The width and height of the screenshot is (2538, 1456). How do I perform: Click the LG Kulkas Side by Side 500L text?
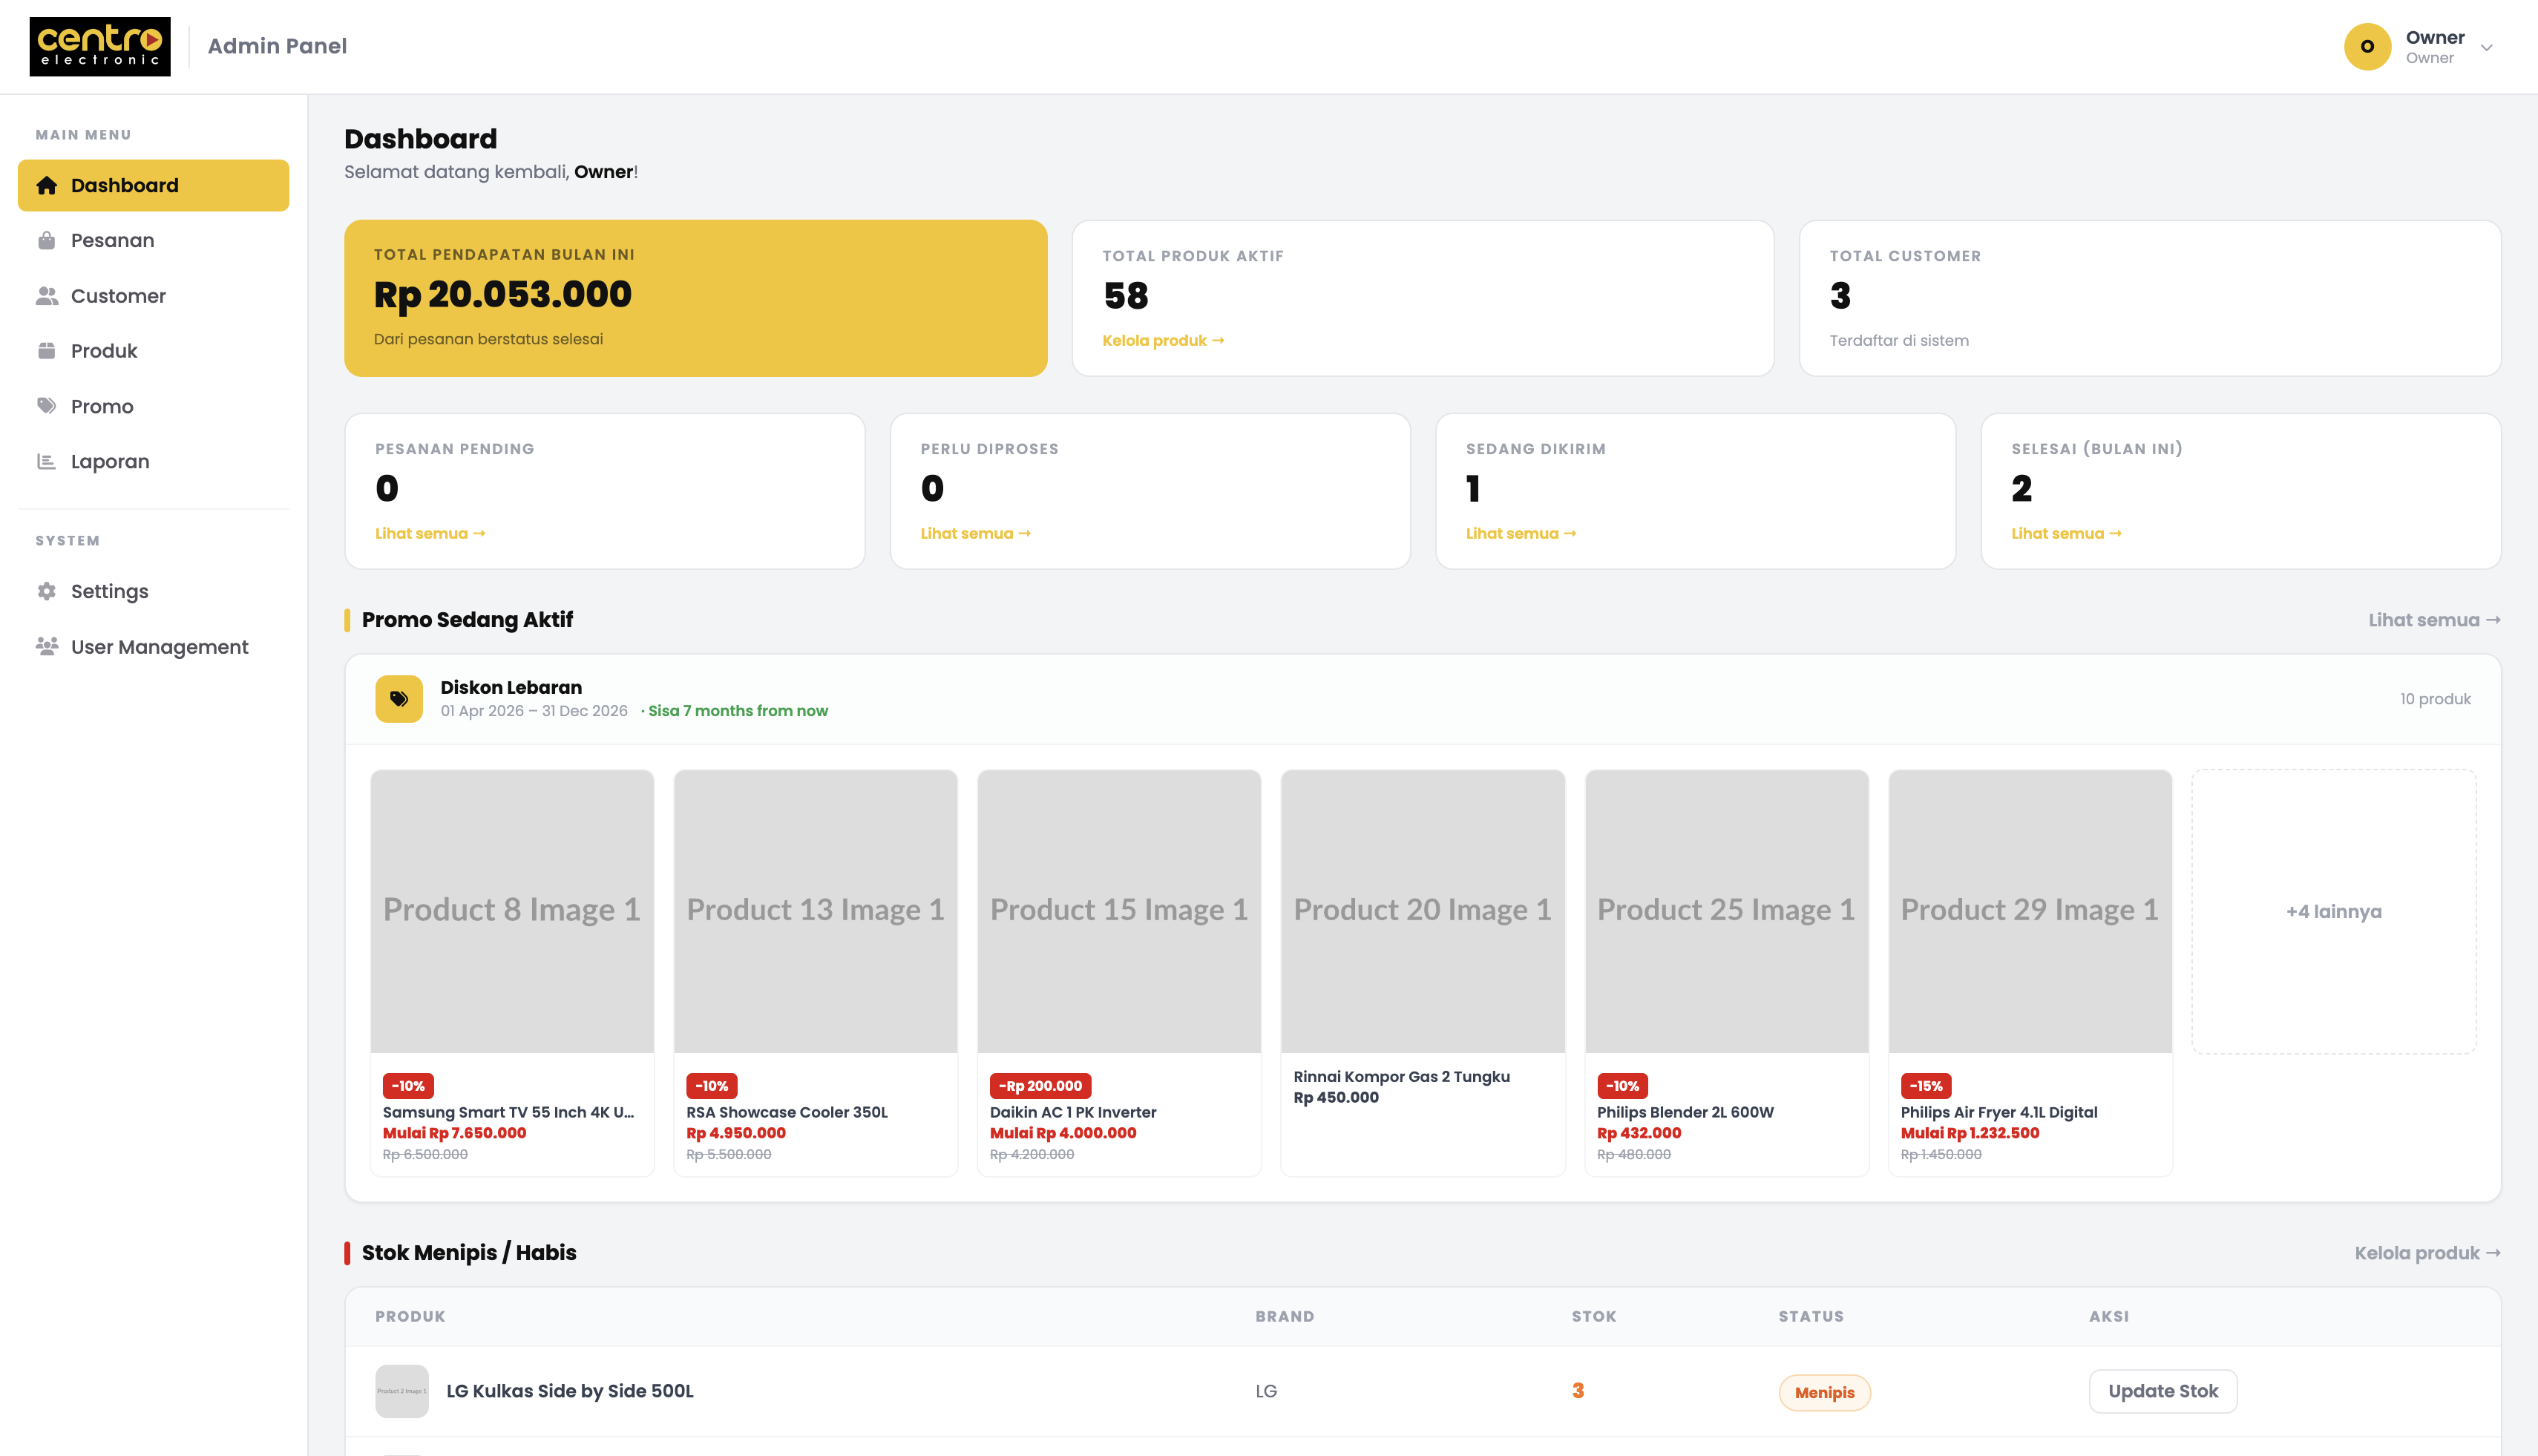tap(570, 1391)
